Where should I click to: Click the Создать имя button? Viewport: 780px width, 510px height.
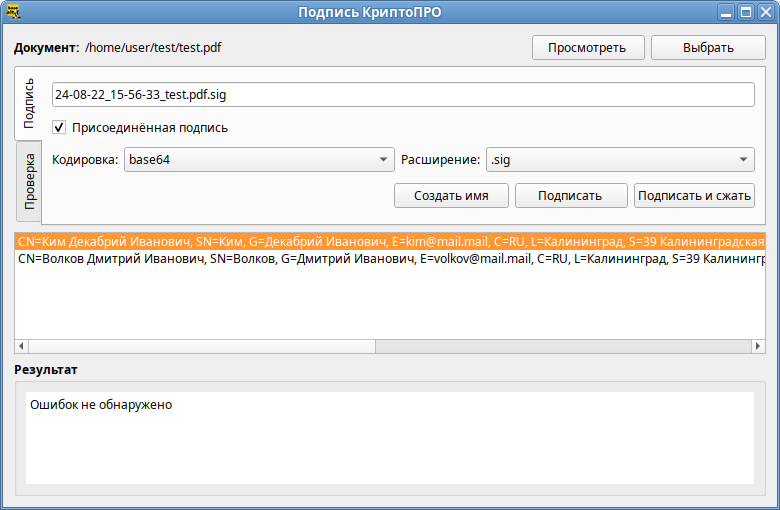(451, 196)
